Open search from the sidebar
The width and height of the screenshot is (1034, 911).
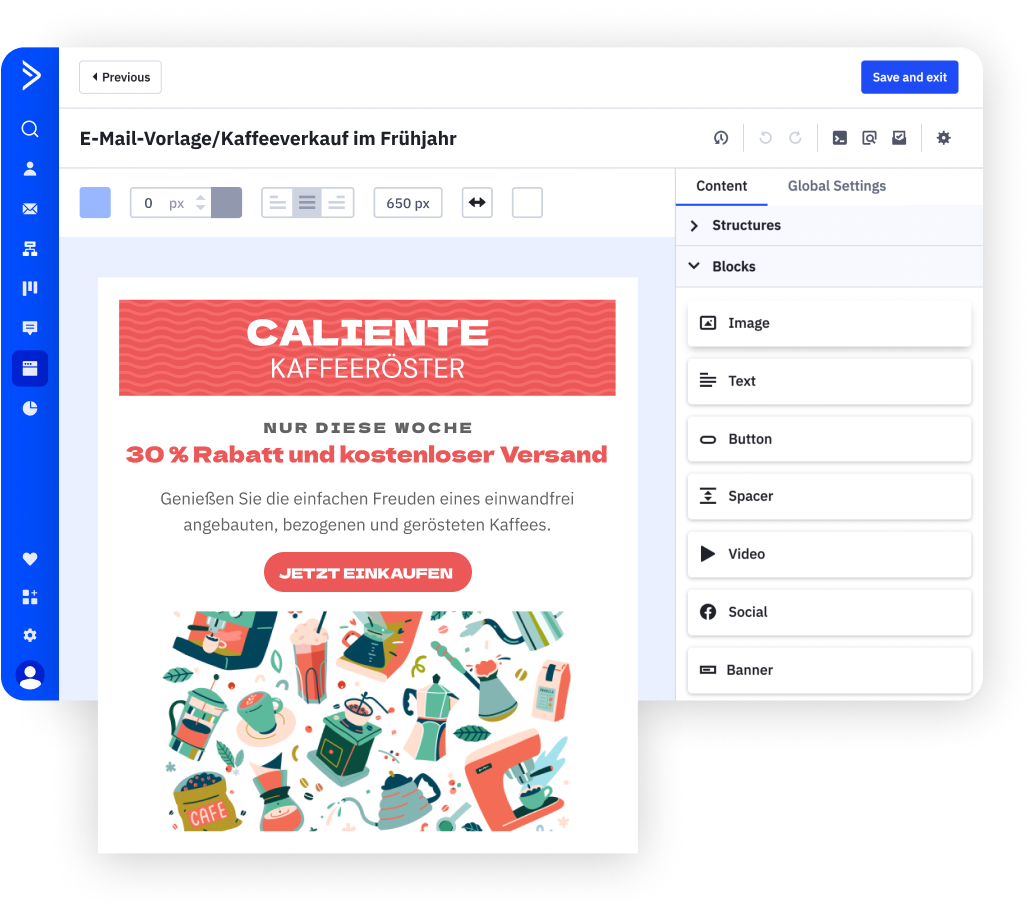30,129
